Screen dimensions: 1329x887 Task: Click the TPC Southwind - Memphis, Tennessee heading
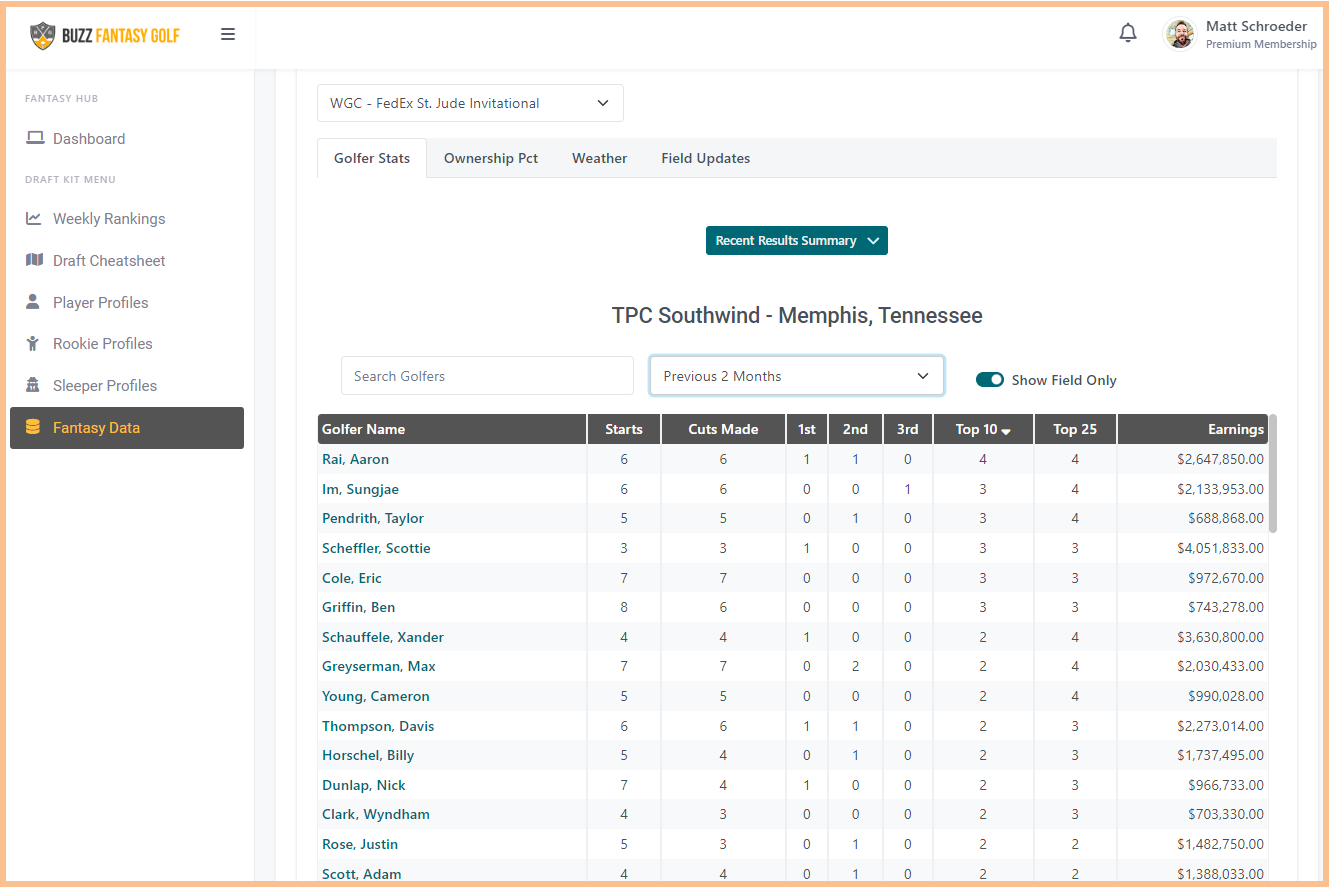click(x=797, y=316)
